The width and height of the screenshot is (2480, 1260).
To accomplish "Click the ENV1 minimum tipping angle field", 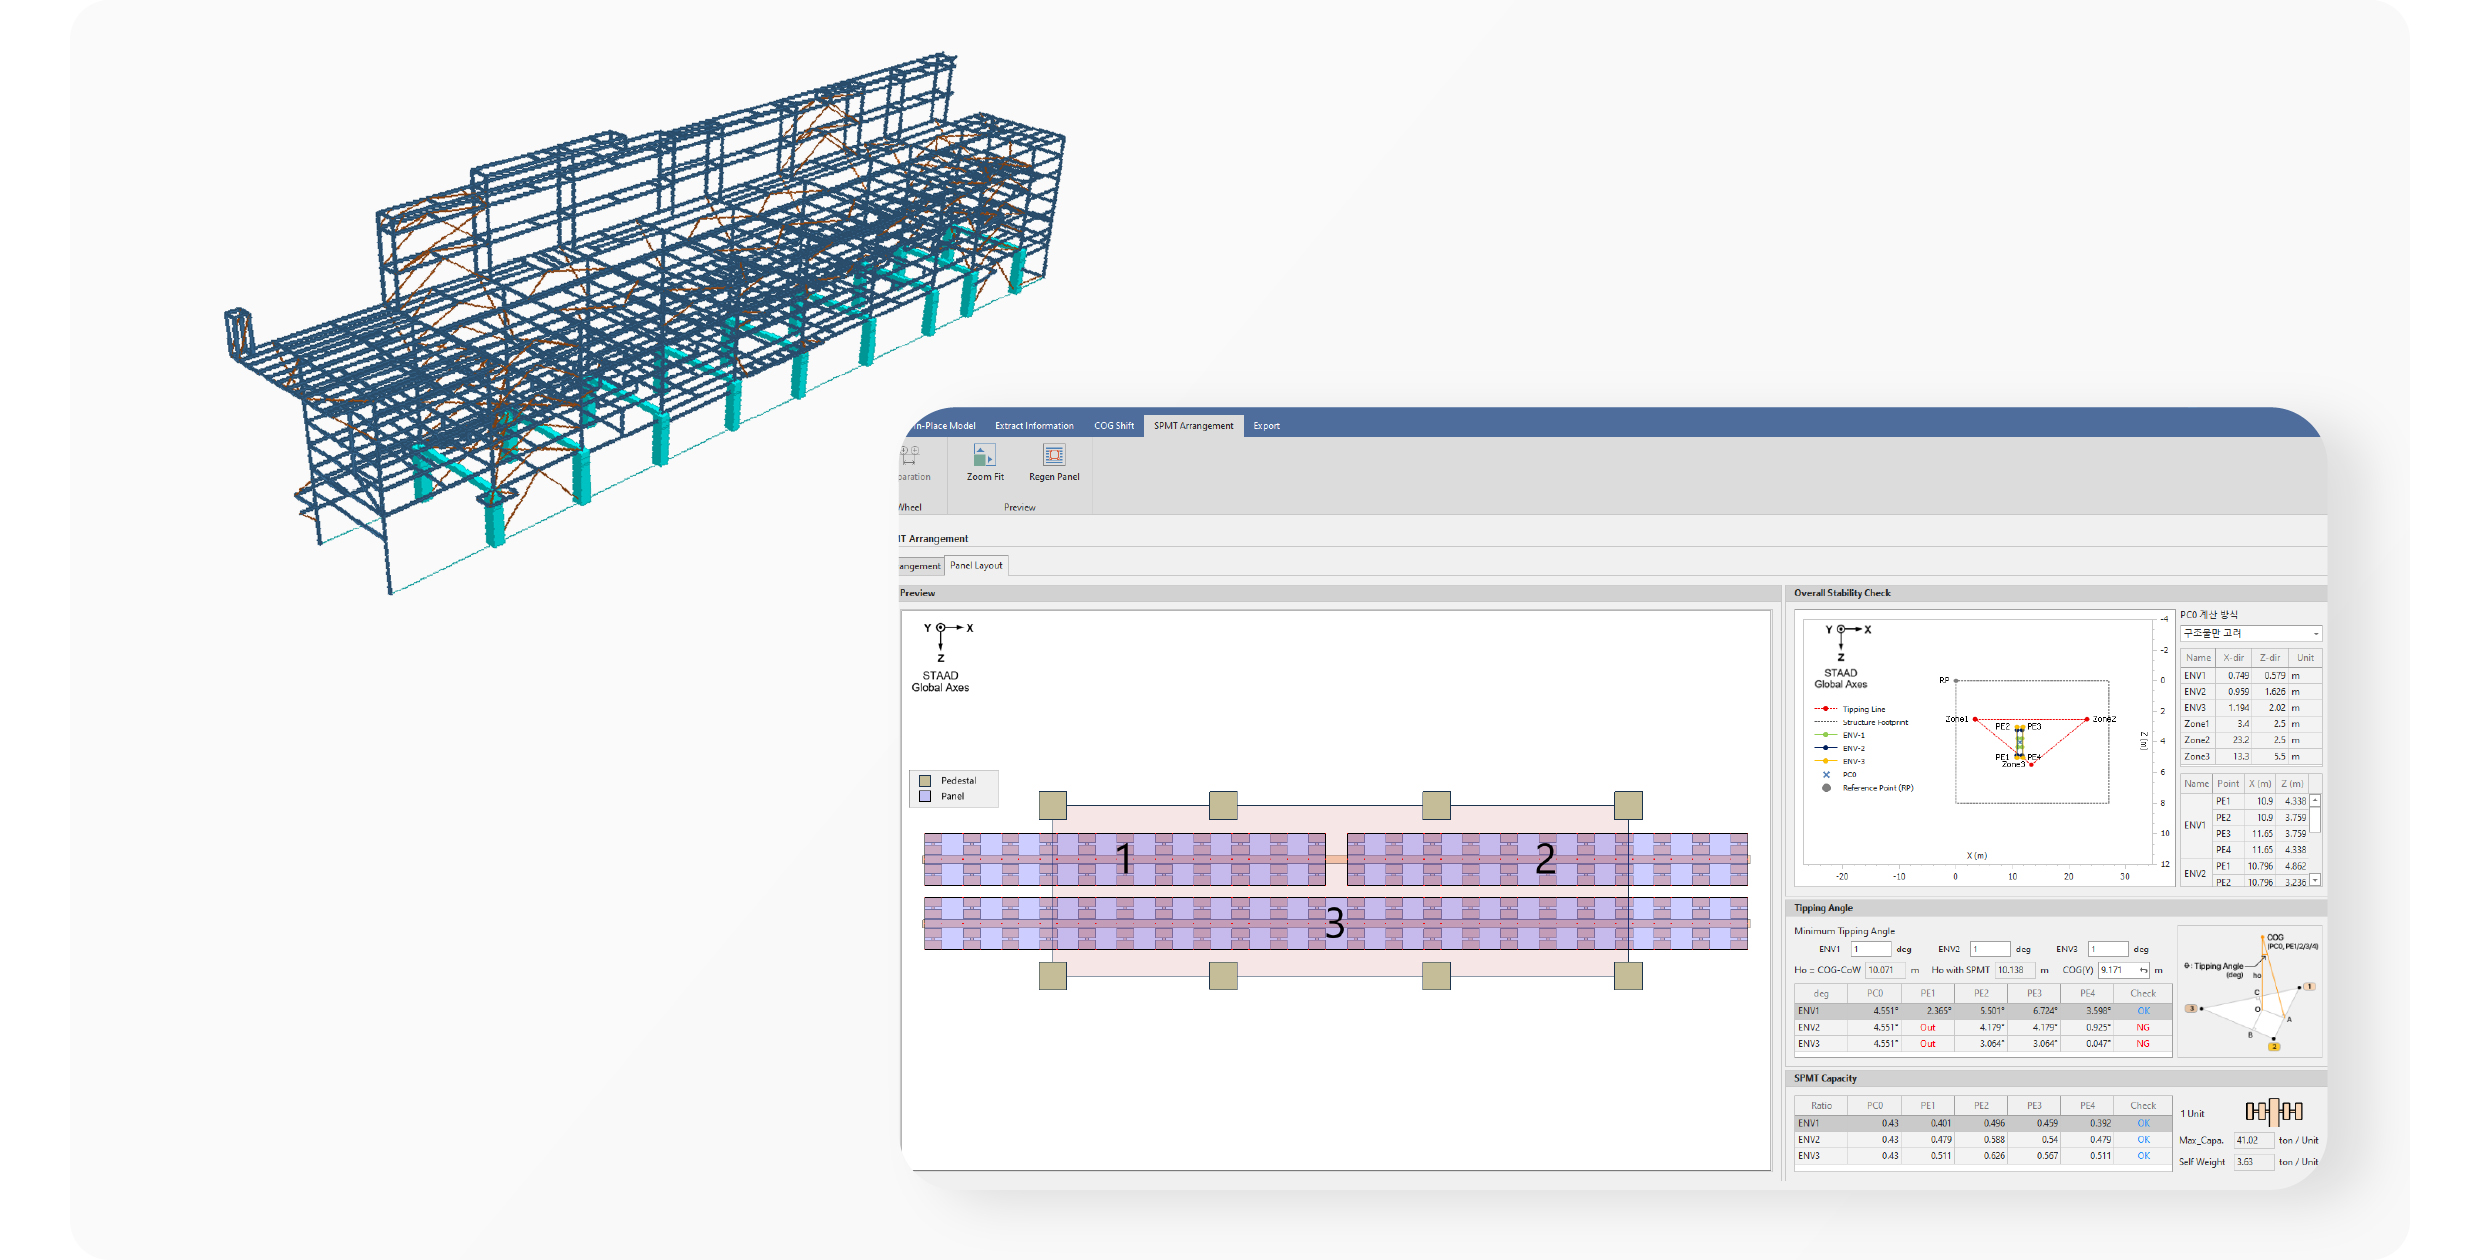I will pos(1870,949).
